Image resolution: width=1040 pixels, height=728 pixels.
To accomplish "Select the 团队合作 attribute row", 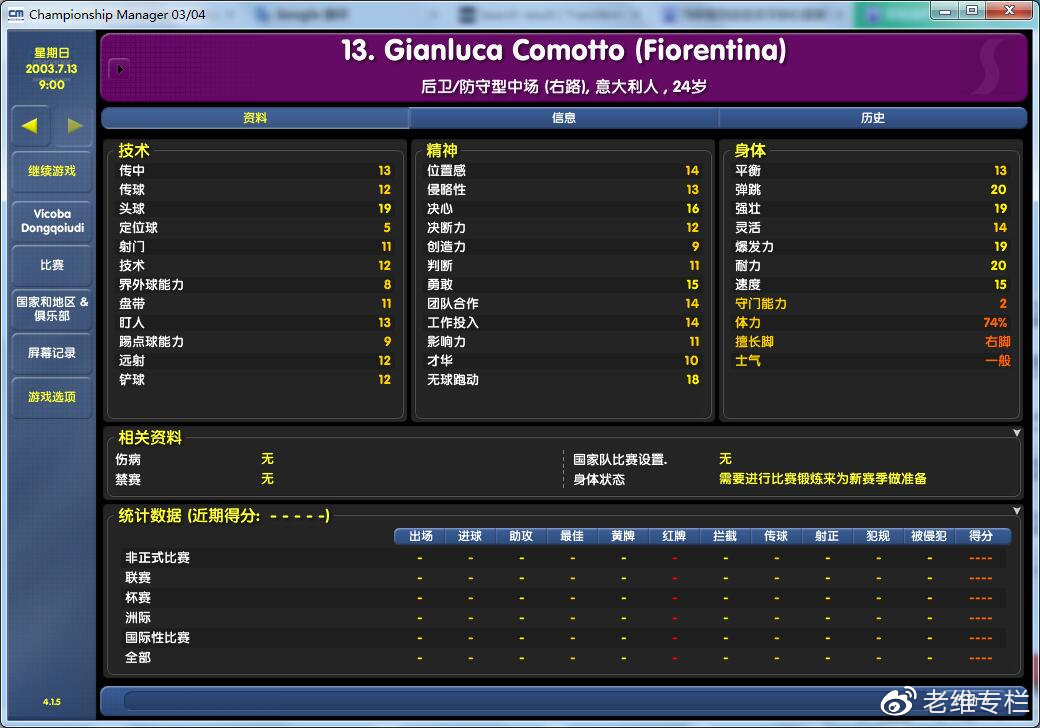I will pos(562,303).
